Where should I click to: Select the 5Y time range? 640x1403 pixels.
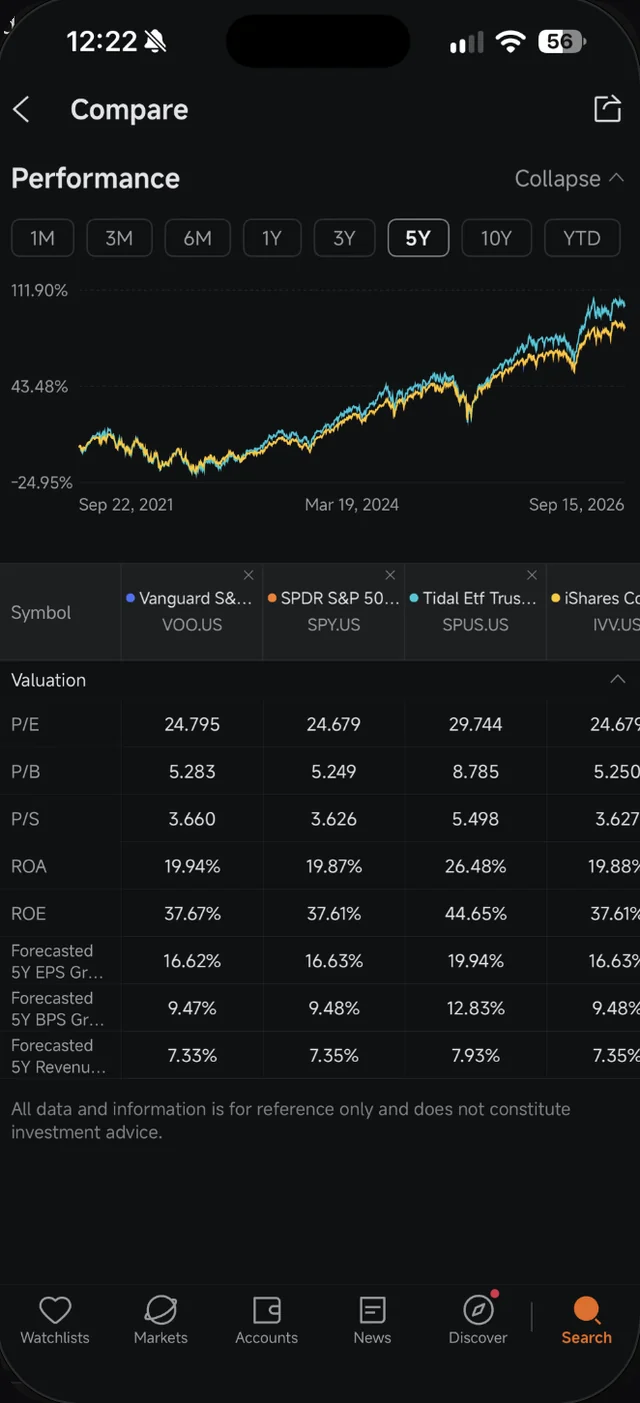click(x=418, y=238)
